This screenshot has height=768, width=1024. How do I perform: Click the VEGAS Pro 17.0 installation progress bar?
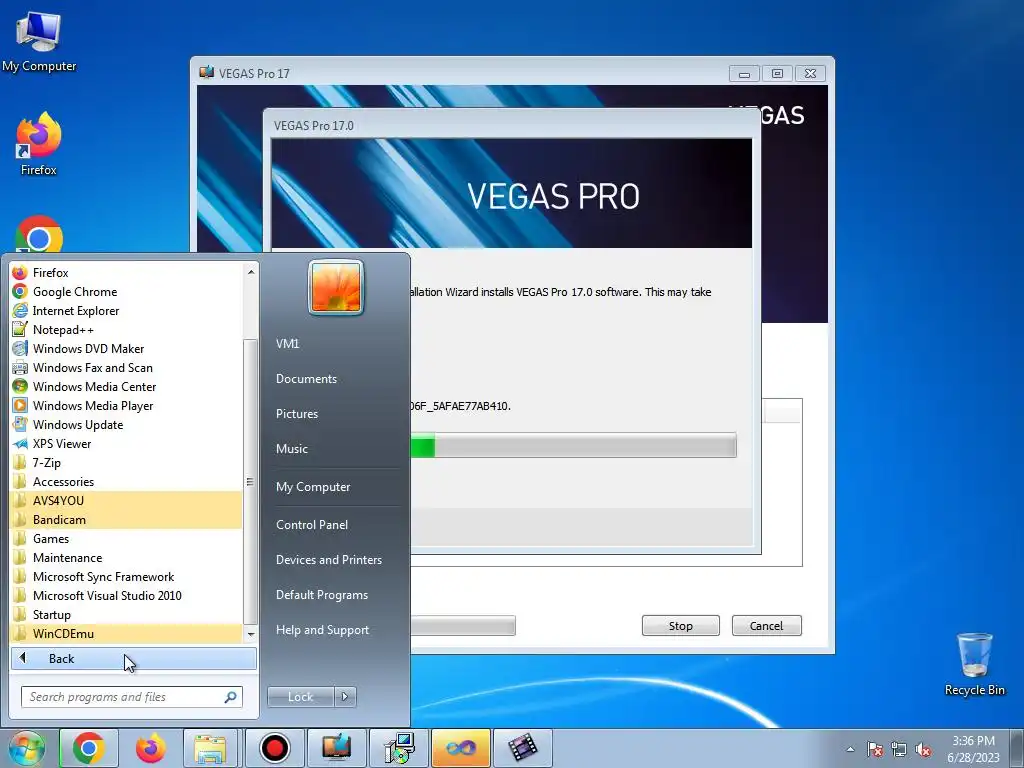pyautogui.click(x=573, y=445)
